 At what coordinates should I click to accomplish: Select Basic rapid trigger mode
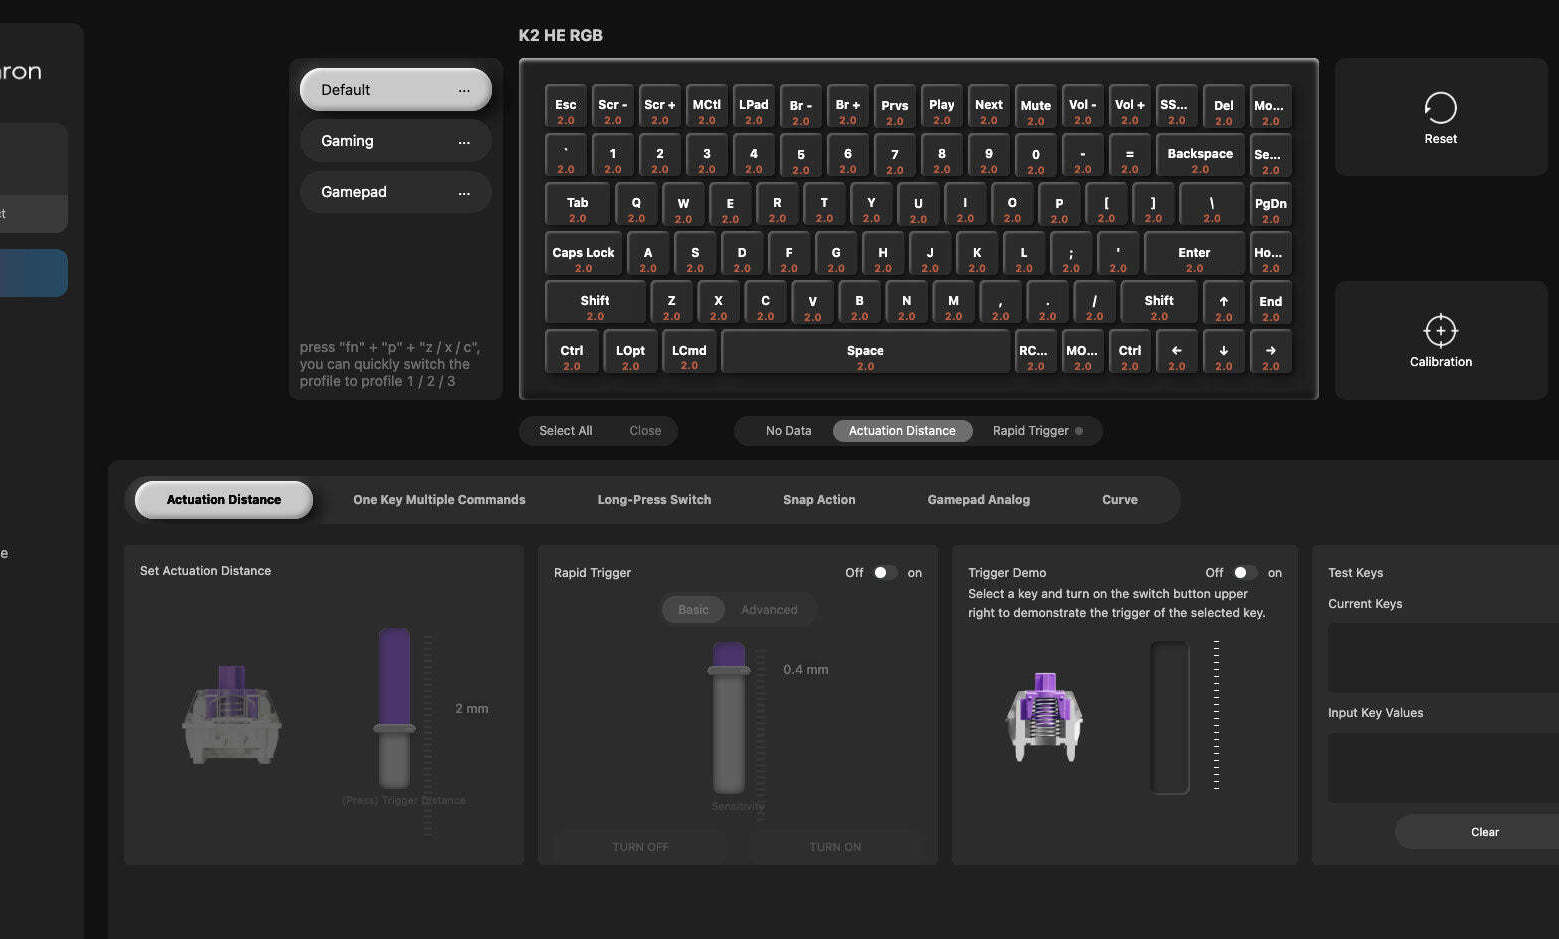click(x=693, y=609)
